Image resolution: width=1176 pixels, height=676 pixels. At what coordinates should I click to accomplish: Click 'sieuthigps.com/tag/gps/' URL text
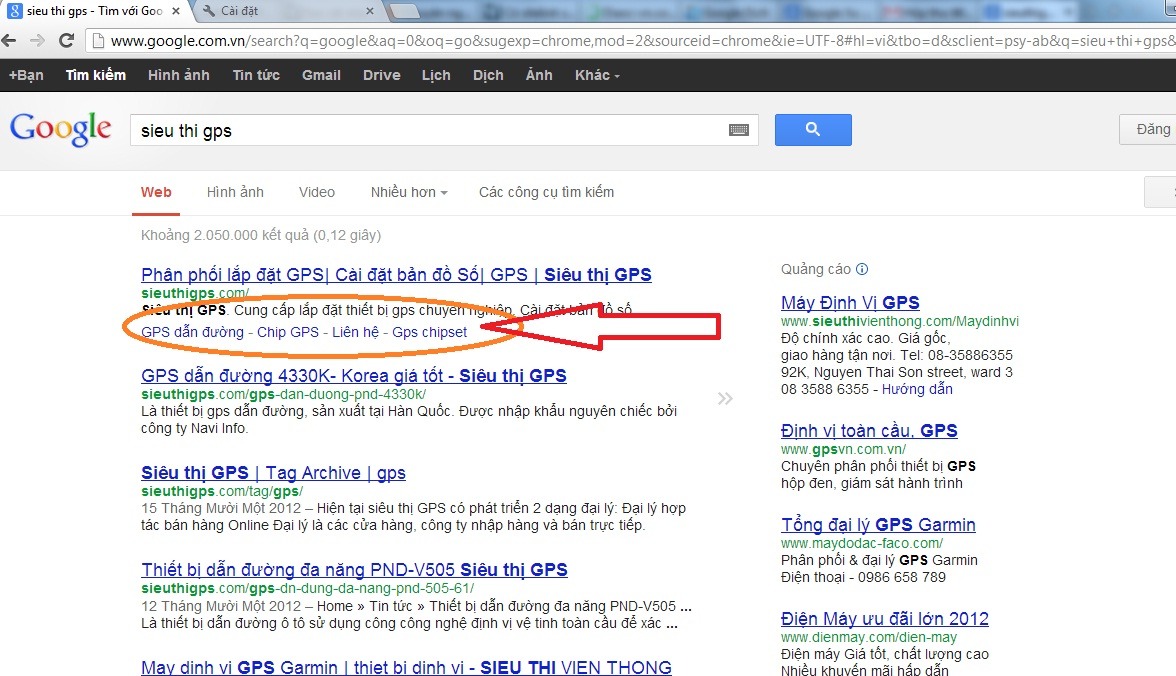point(222,491)
